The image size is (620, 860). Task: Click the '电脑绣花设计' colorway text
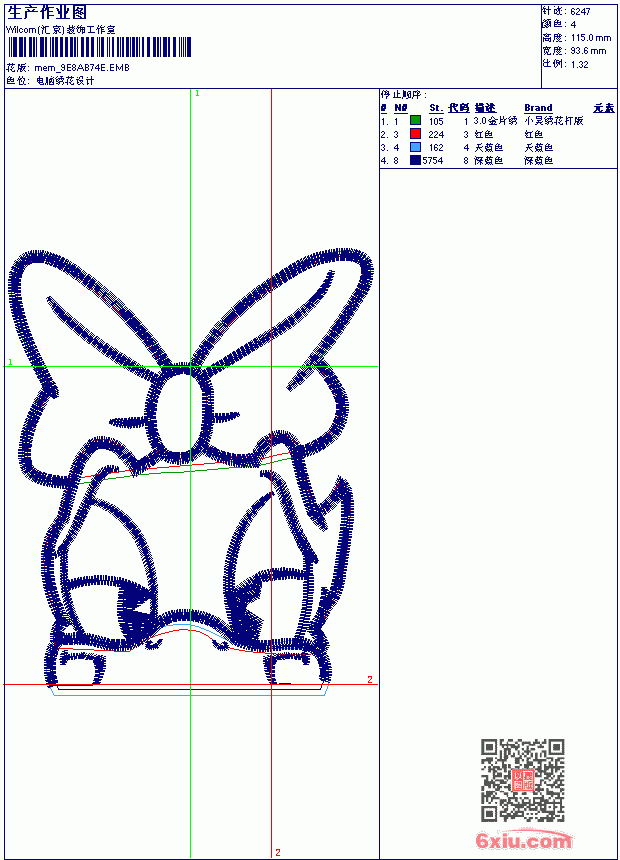65,81
